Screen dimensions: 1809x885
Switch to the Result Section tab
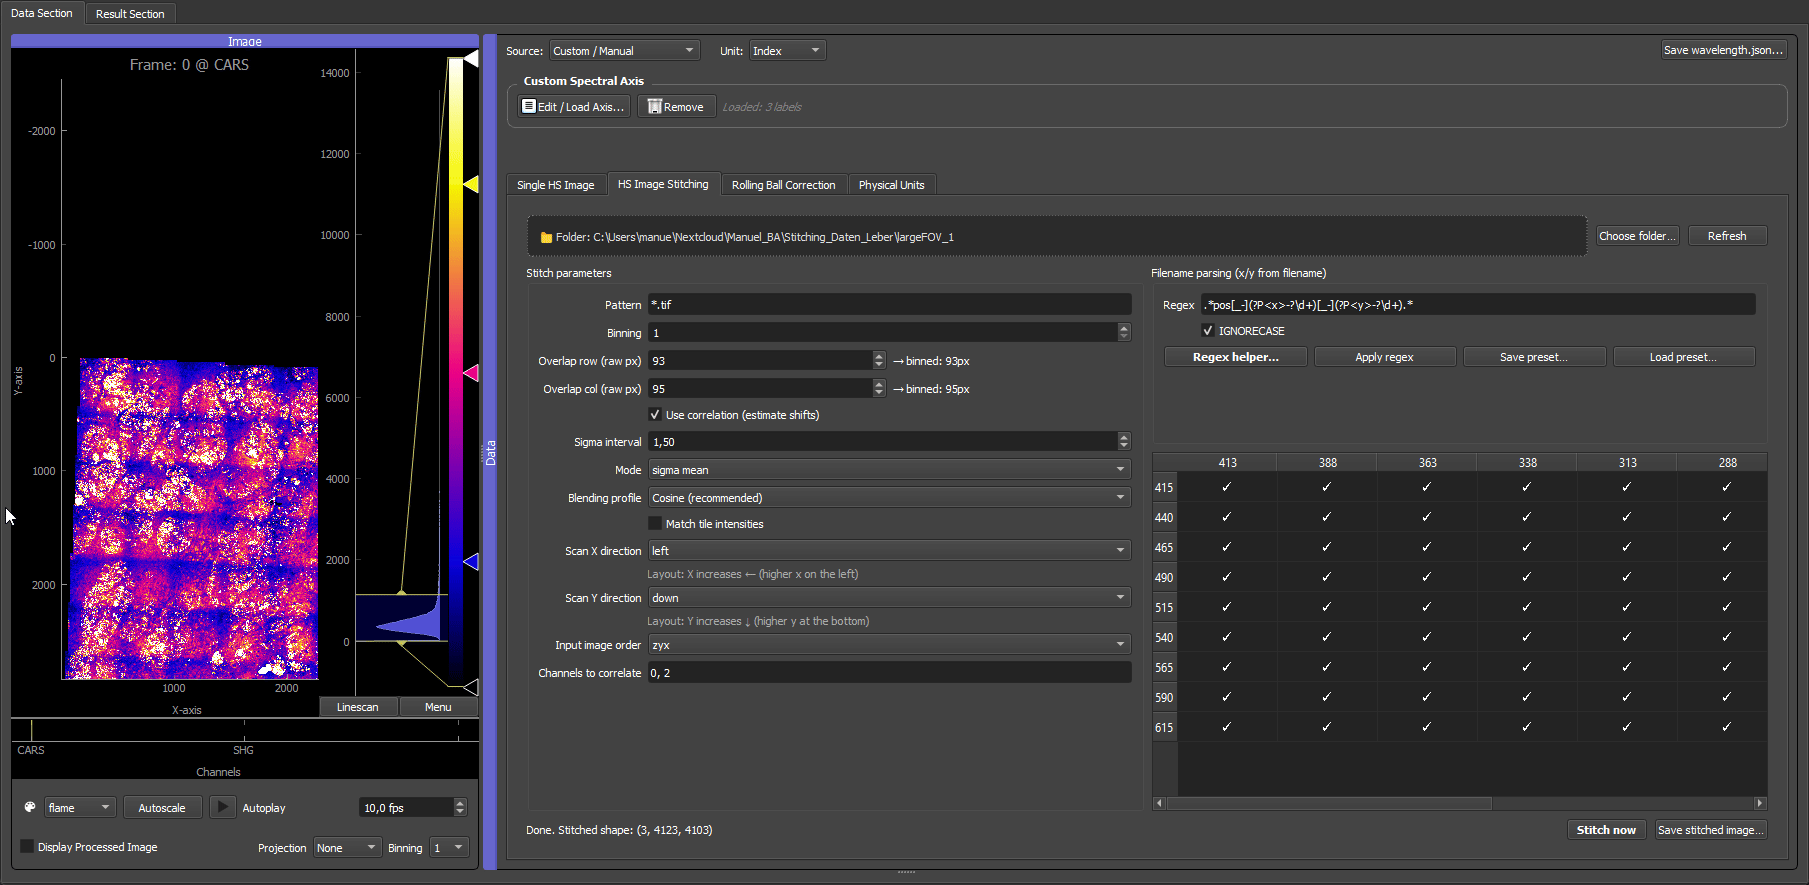[130, 14]
